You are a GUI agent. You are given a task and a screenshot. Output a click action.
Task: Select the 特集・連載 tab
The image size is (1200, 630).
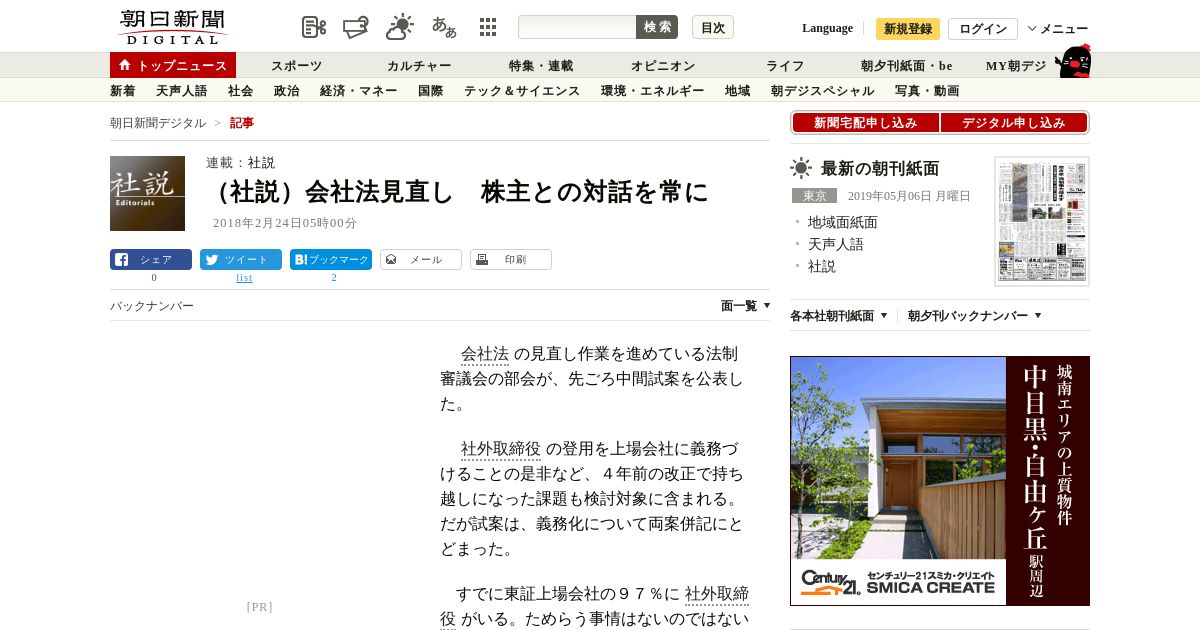click(541, 66)
